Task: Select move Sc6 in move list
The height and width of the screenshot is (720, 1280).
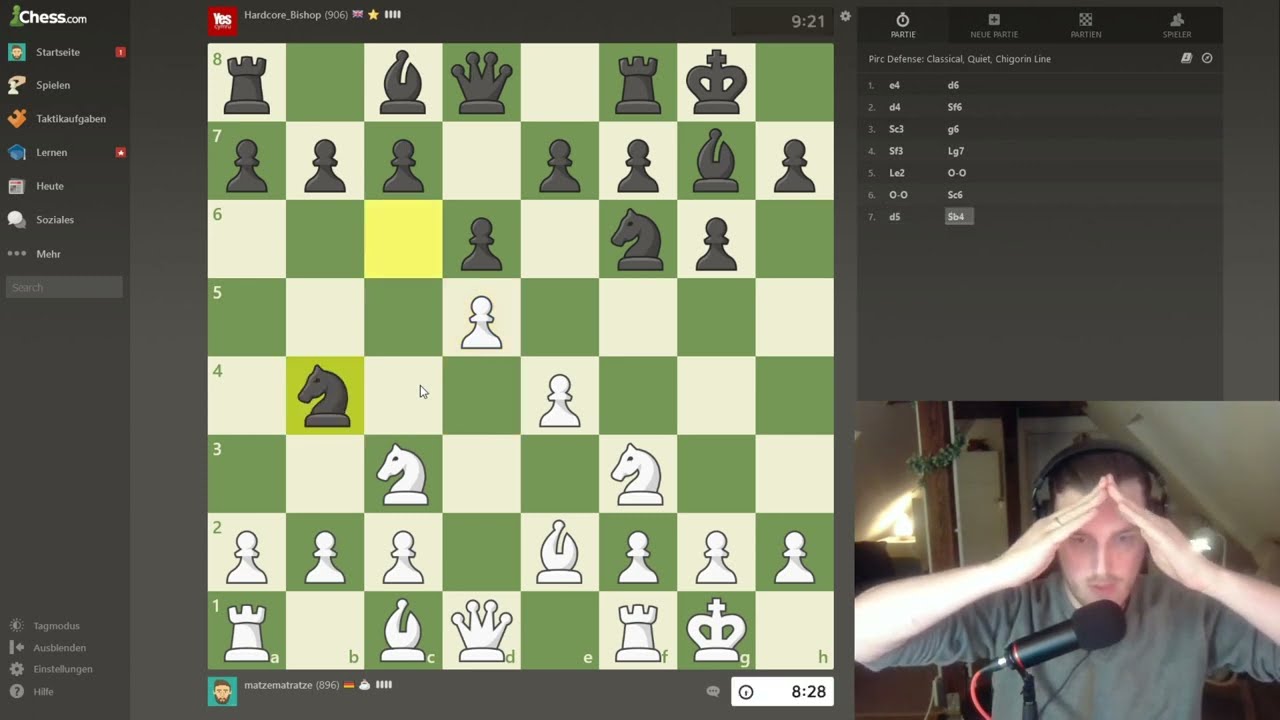Action: pos(954,195)
